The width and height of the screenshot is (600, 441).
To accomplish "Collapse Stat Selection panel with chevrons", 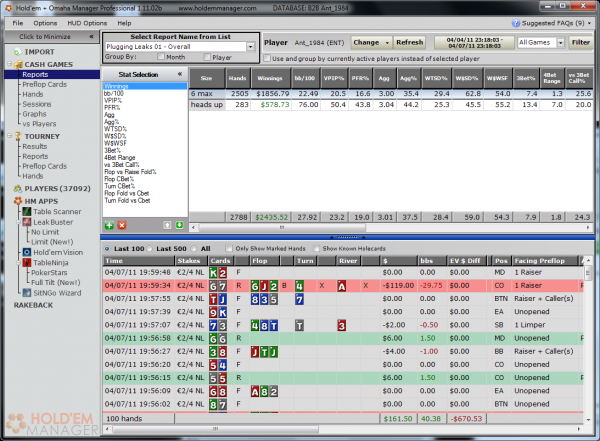I will pos(180,74).
